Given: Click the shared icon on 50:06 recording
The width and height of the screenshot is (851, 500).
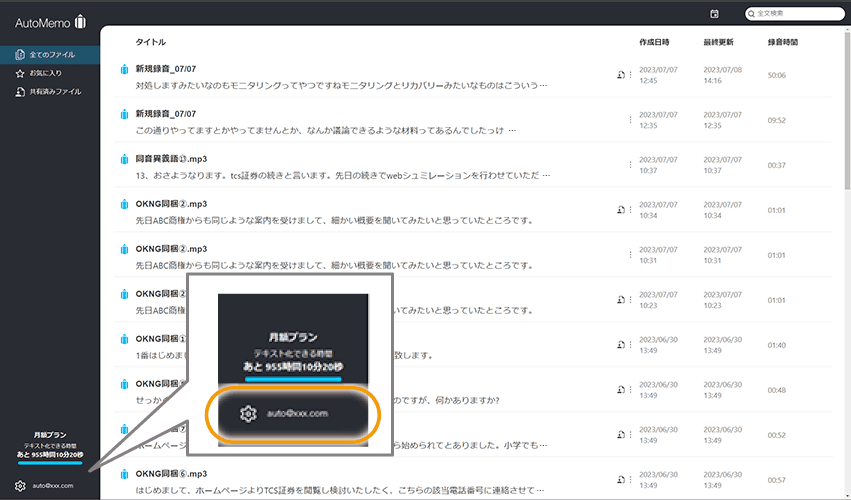Looking at the screenshot, I should [621, 75].
